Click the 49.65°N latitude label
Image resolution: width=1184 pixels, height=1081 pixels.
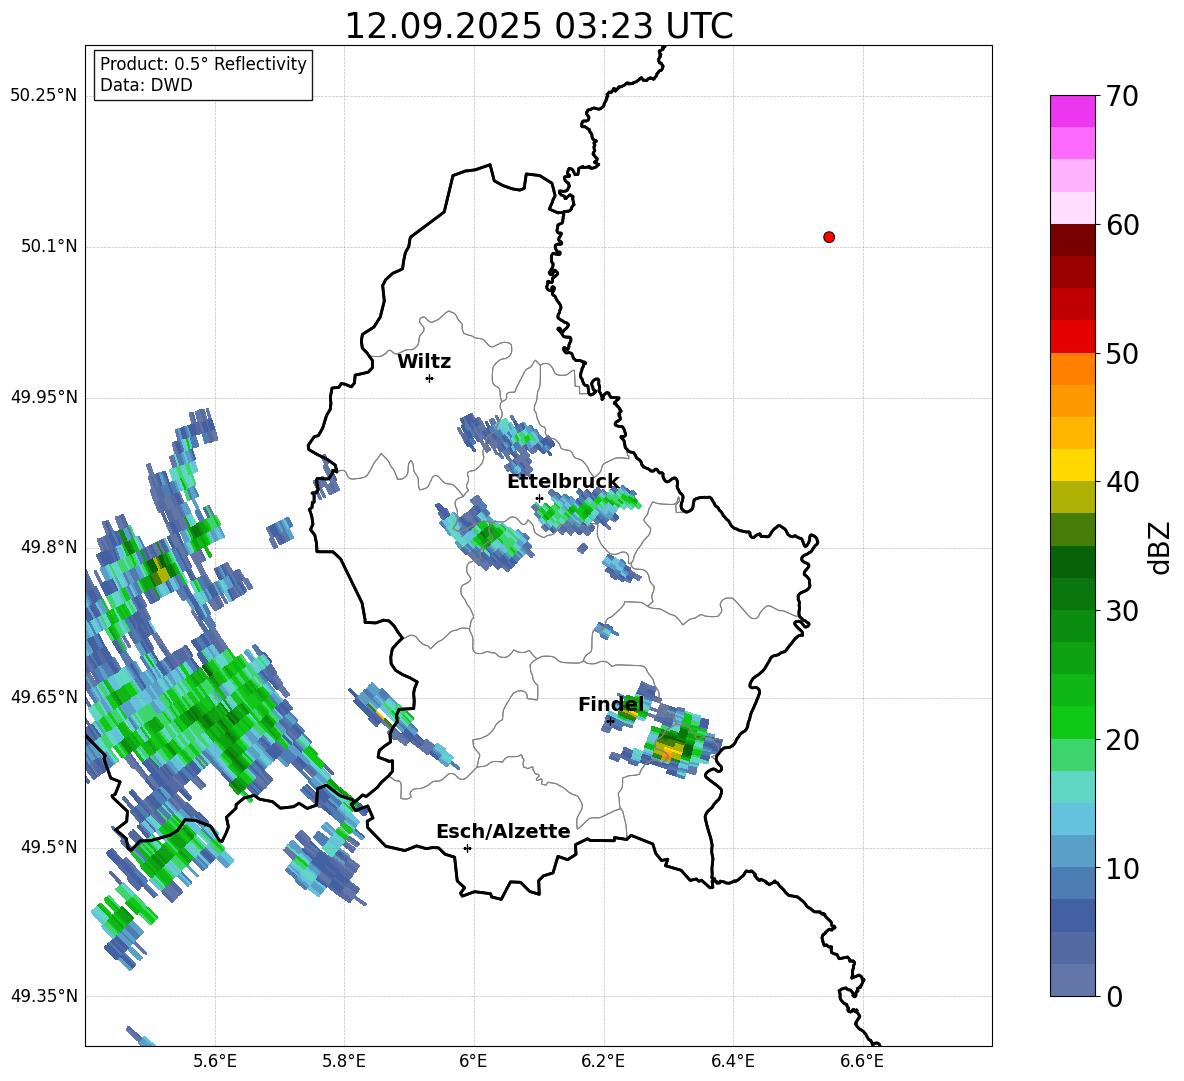tap(44, 696)
